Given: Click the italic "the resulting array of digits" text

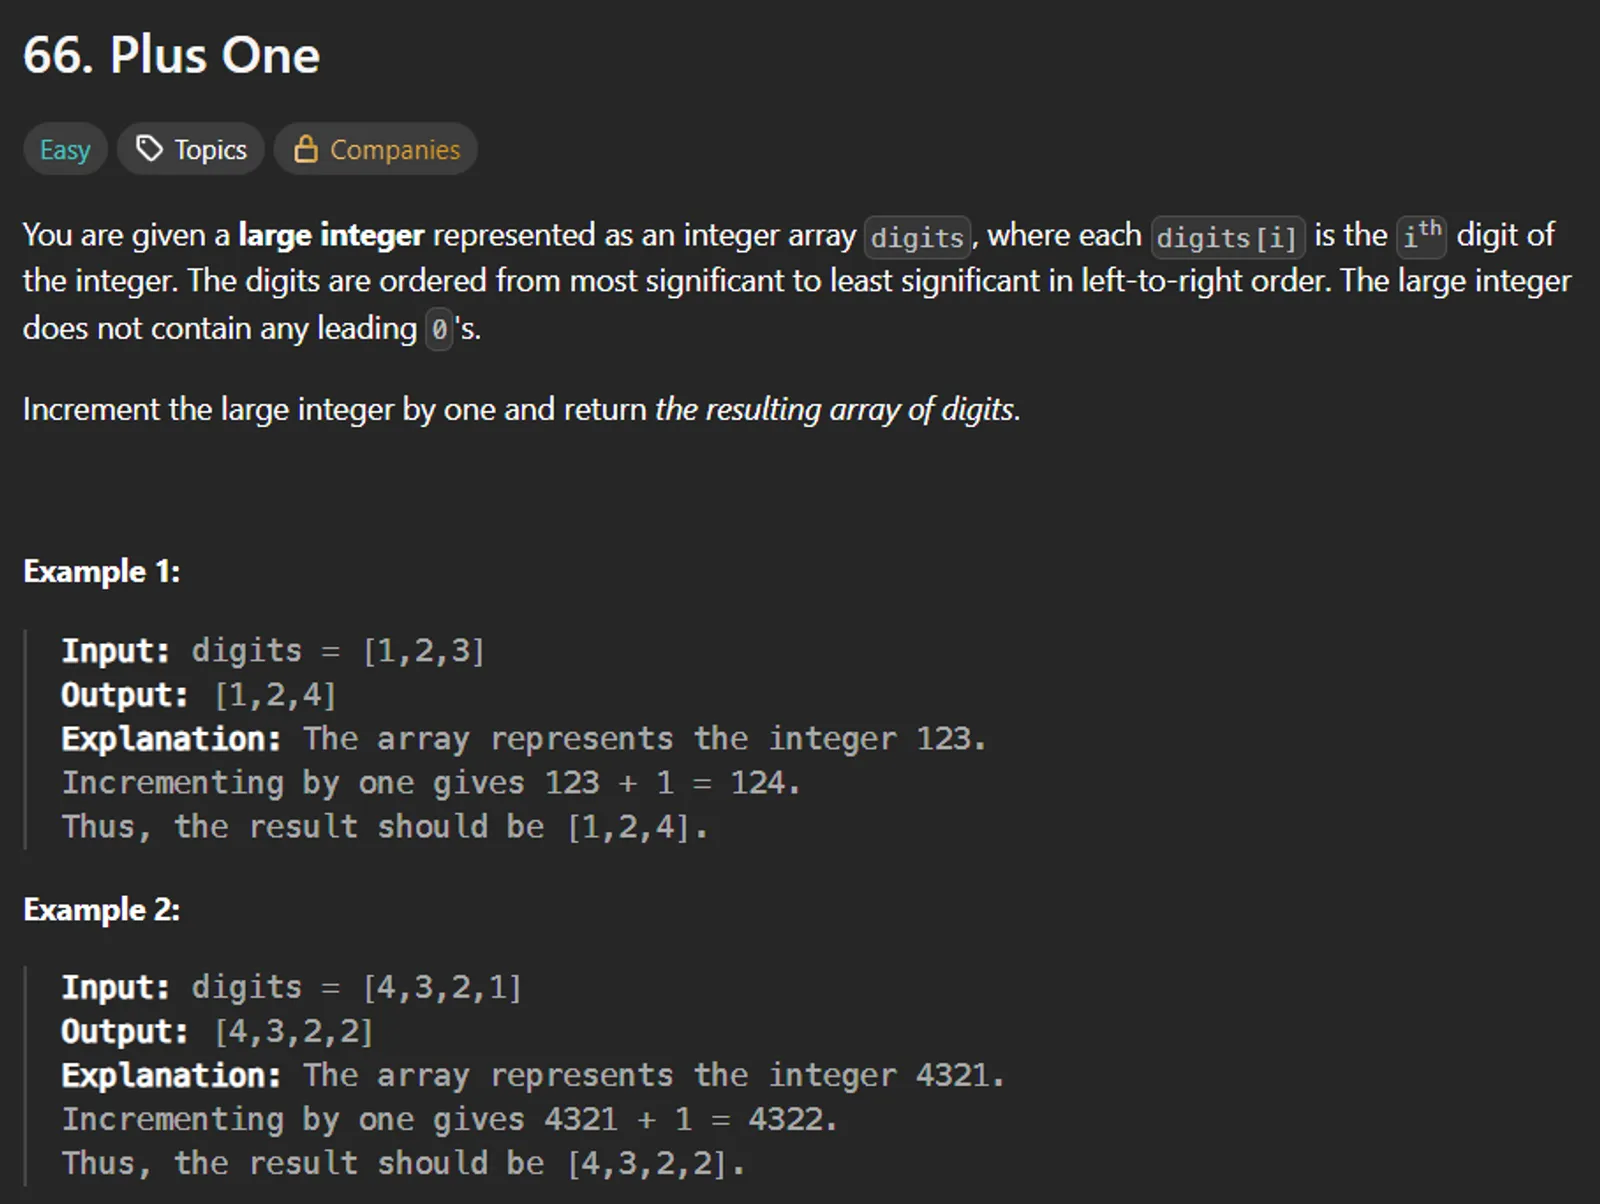Looking at the screenshot, I should tap(837, 409).
